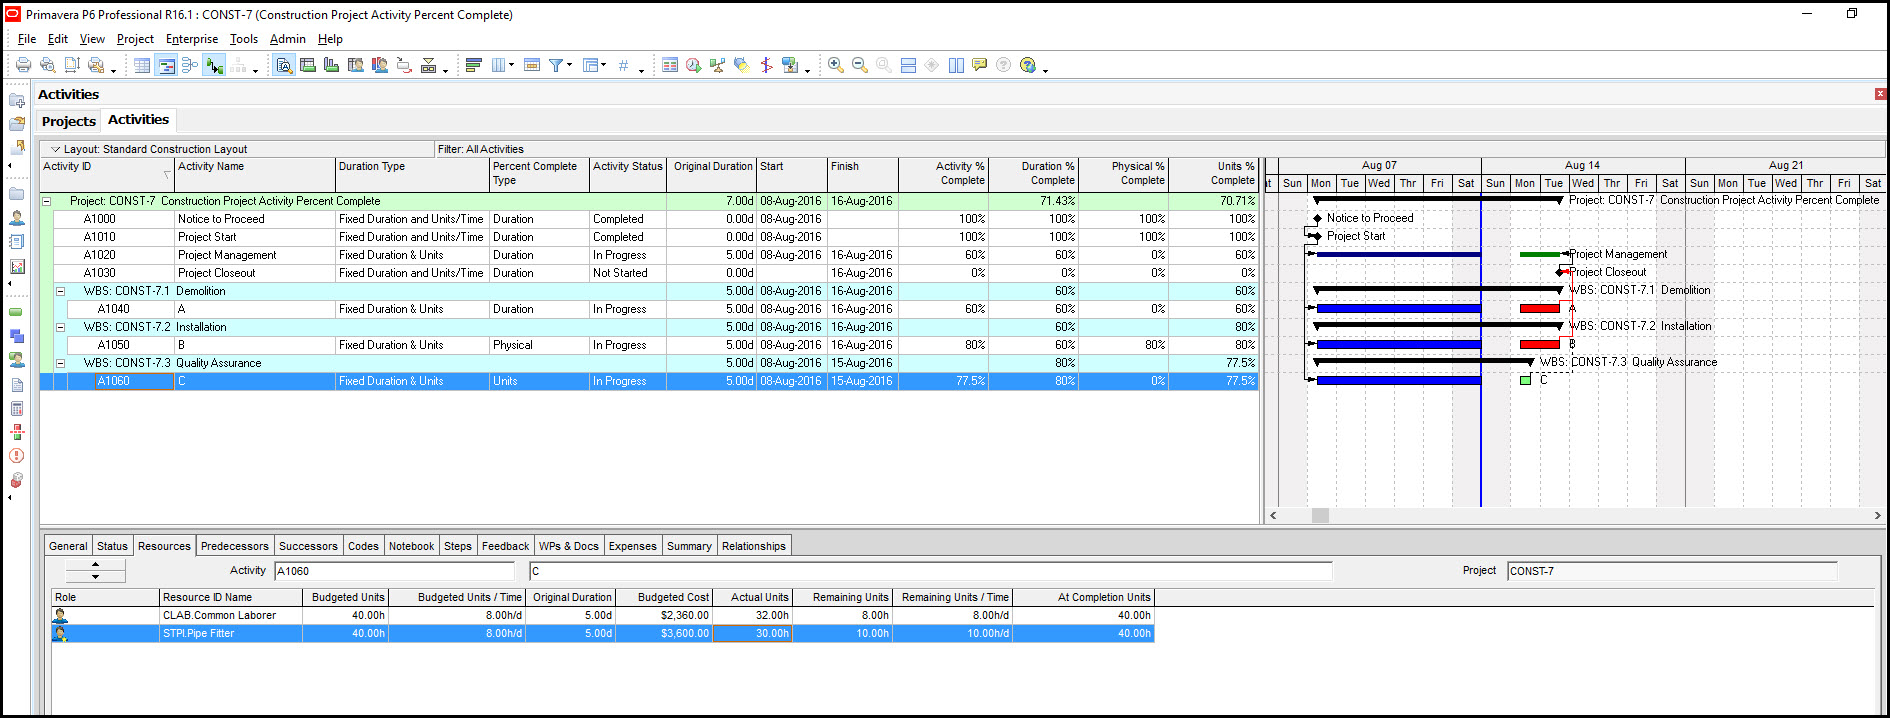This screenshot has width=1890, height=718.
Task: Click the Gantt horizontal scrollbar thumb
Action: [1321, 515]
